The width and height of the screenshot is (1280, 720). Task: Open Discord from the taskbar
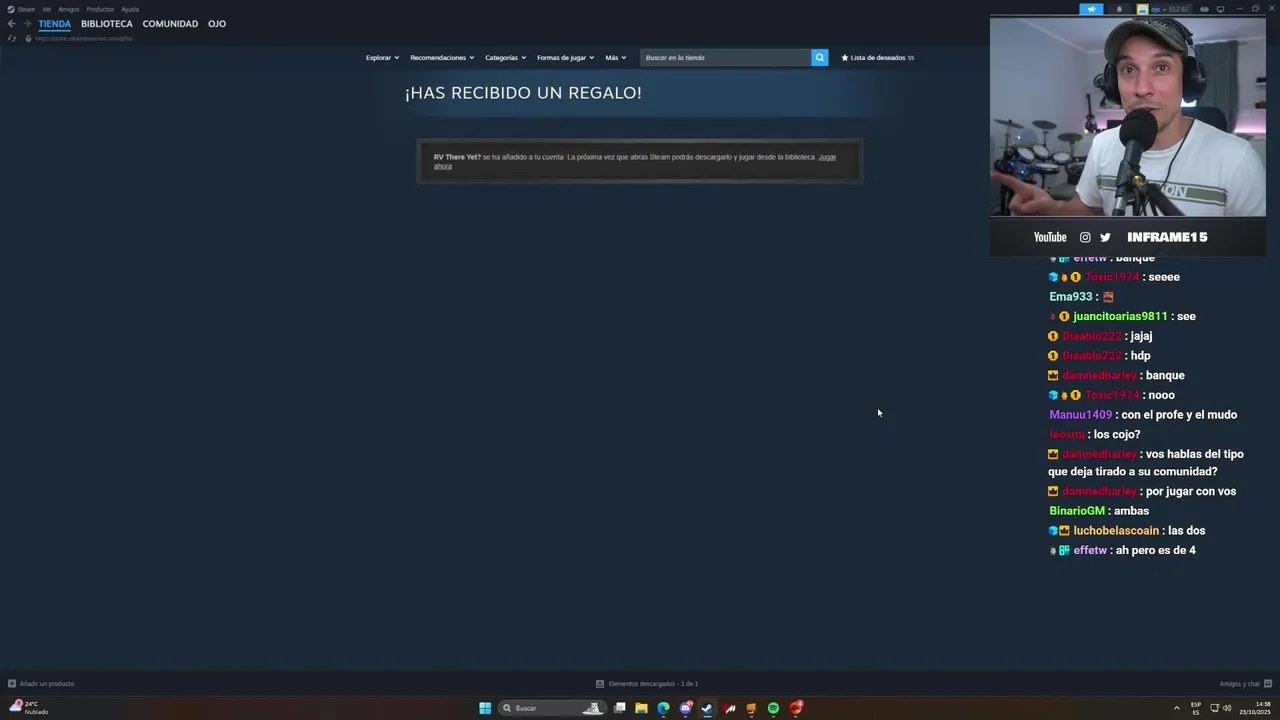686,708
